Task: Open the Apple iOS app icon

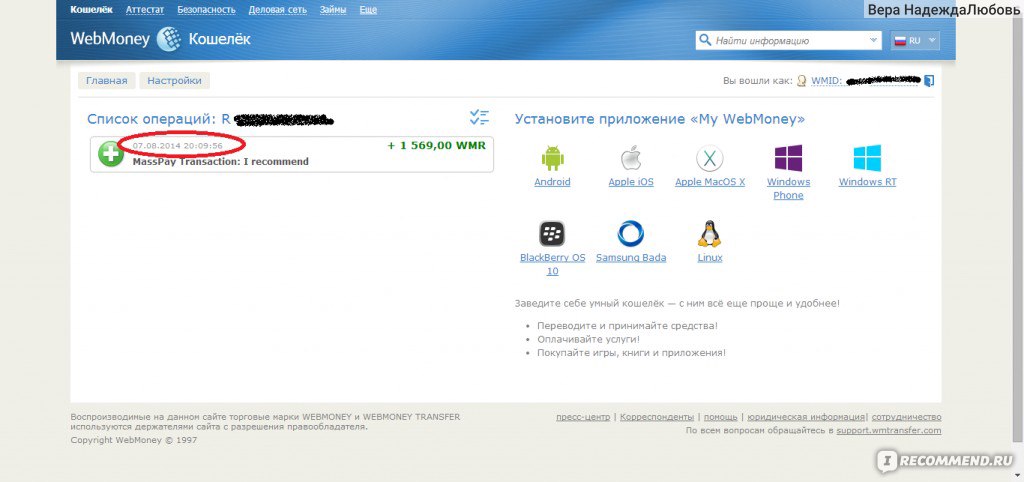Action: point(630,158)
